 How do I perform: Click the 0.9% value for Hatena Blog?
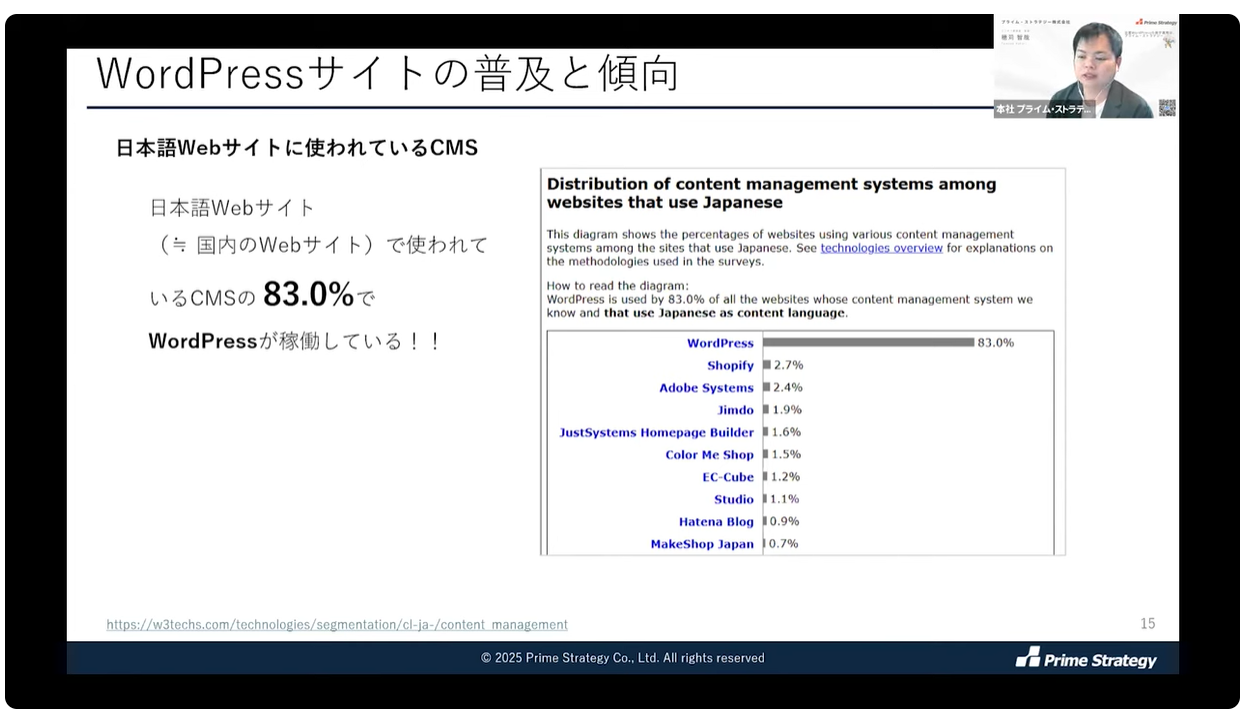point(784,522)
